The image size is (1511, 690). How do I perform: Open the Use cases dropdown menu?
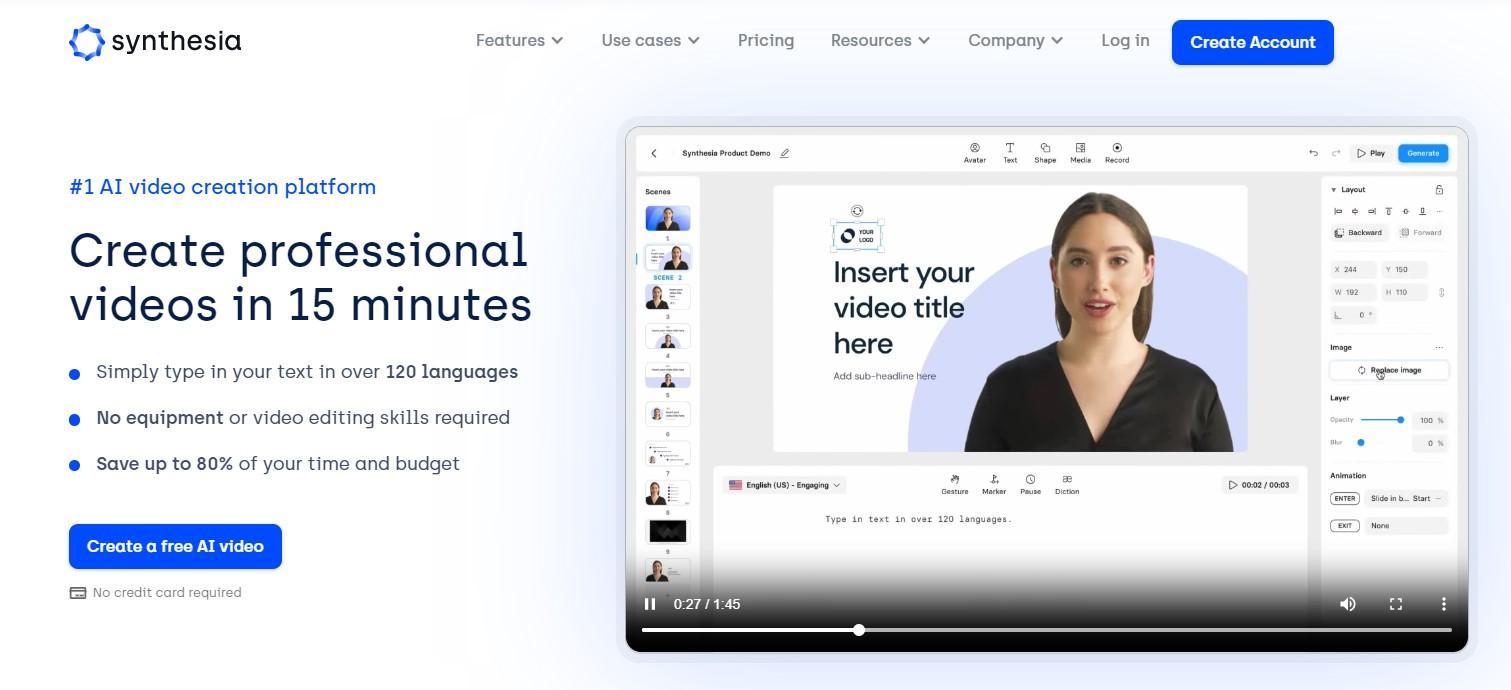[650, 41]
